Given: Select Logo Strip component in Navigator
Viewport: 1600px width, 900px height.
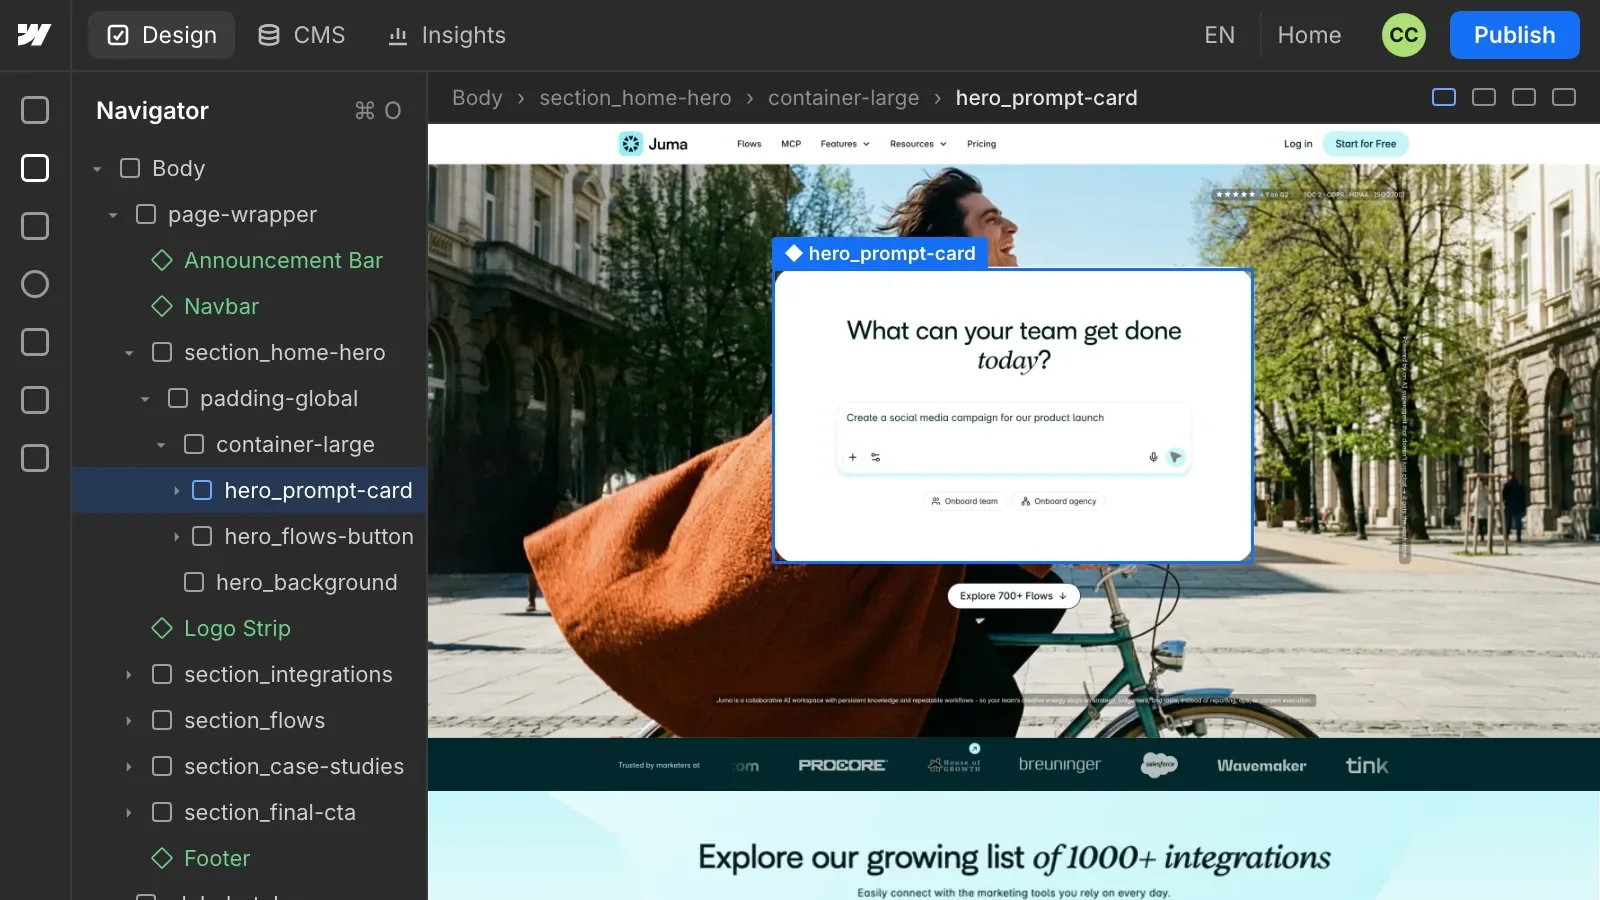Looking at the screenshot, I should 221,628.
